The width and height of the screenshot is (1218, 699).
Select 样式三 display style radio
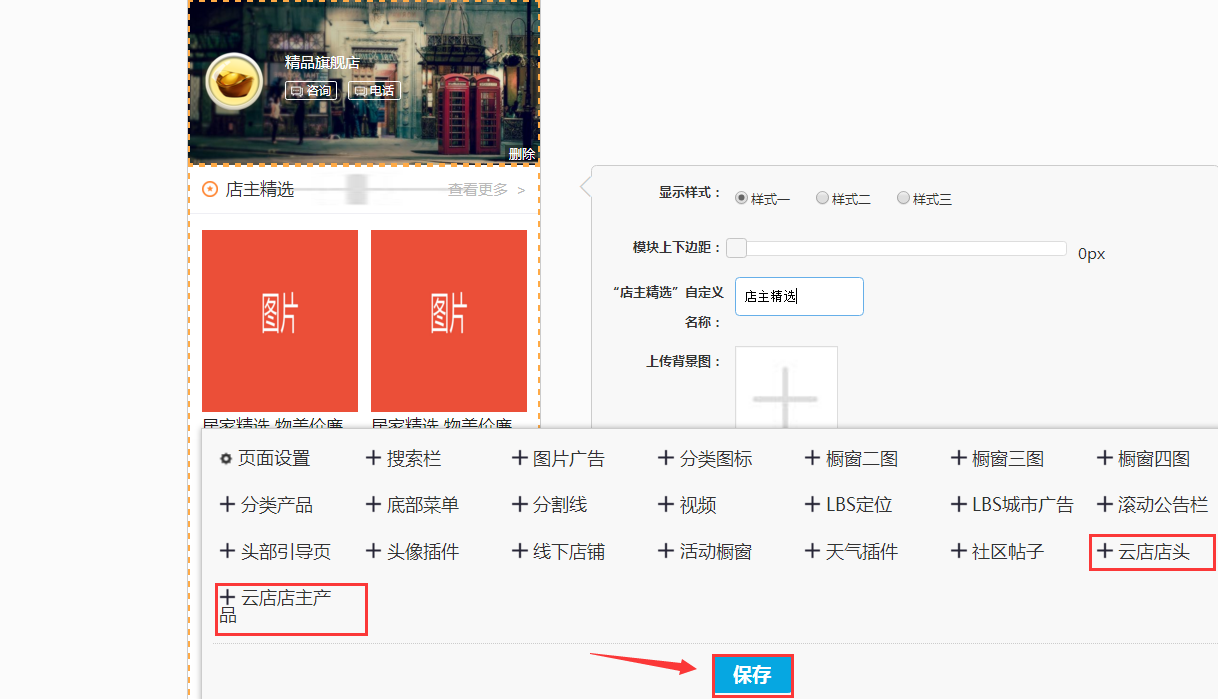tap(903, 198)
